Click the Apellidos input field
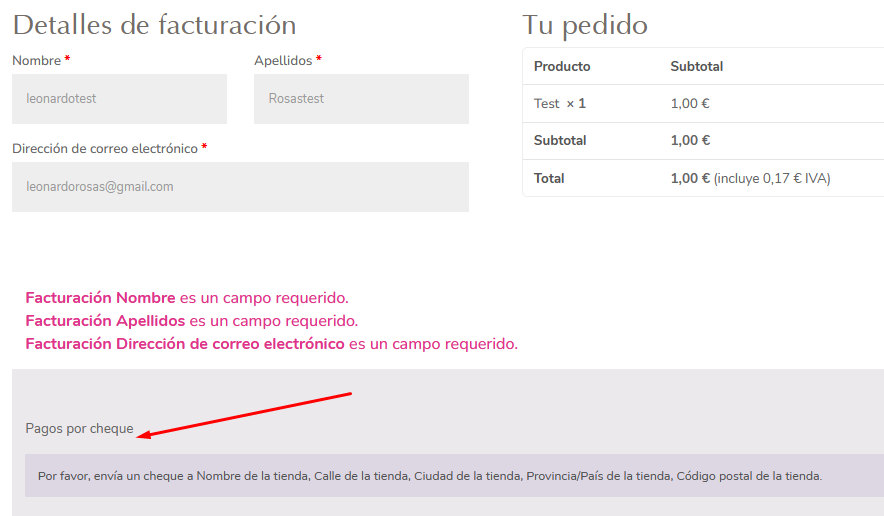The width and height of the screenshot is (884, 516). coord(361,99)
